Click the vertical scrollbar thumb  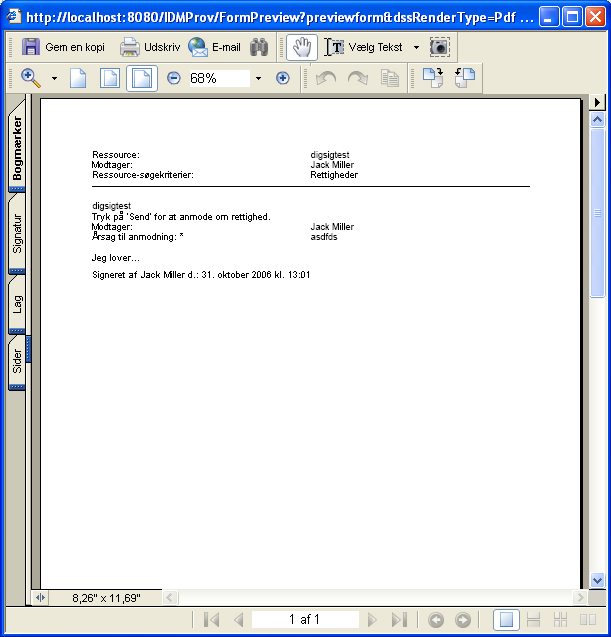point(597,213)
